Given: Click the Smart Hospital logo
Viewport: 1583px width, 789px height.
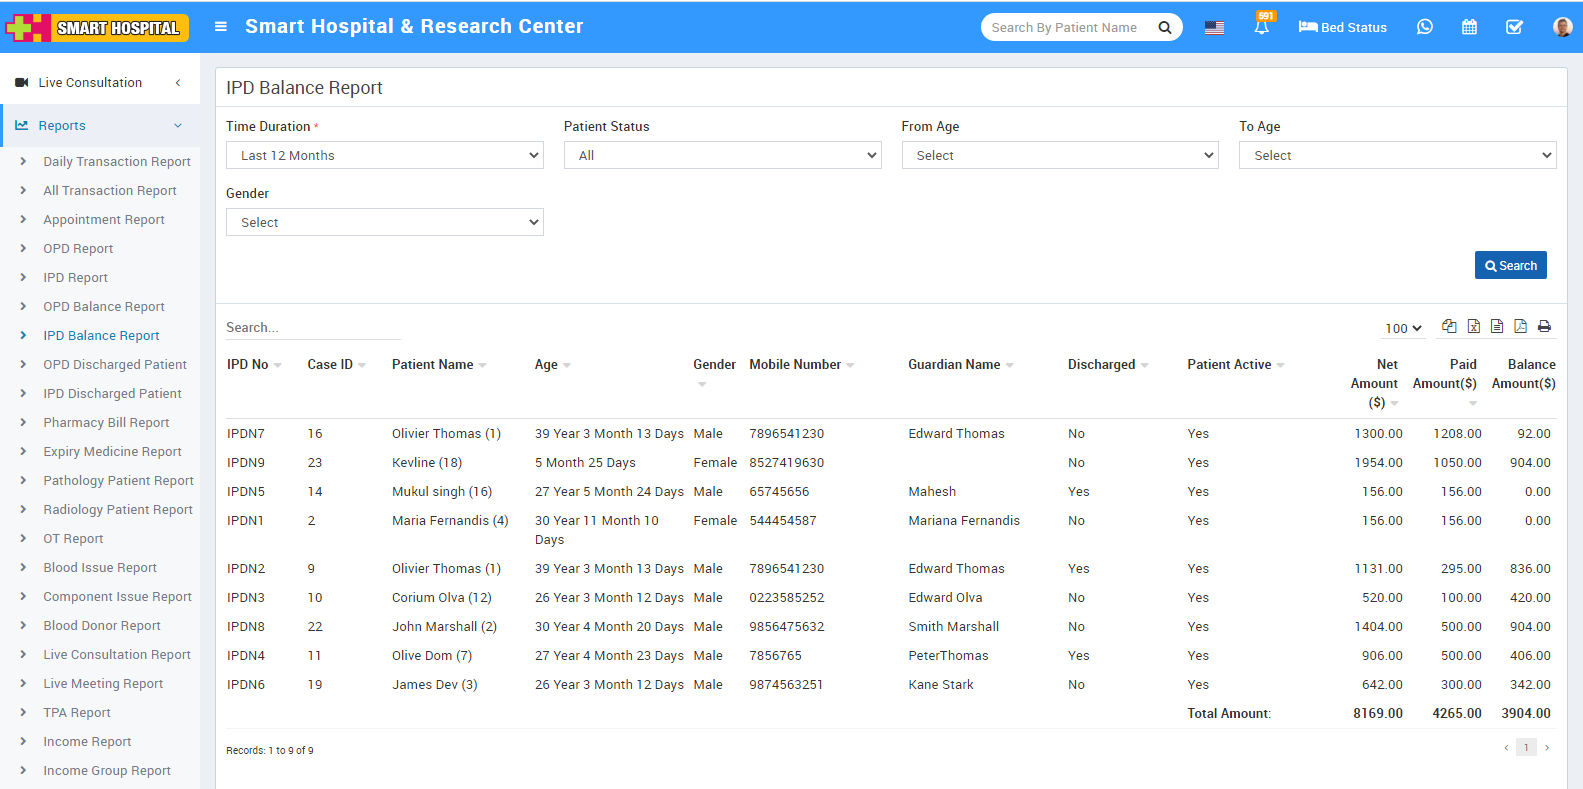Looking at the screenshot, I should (x=96, y=27).
